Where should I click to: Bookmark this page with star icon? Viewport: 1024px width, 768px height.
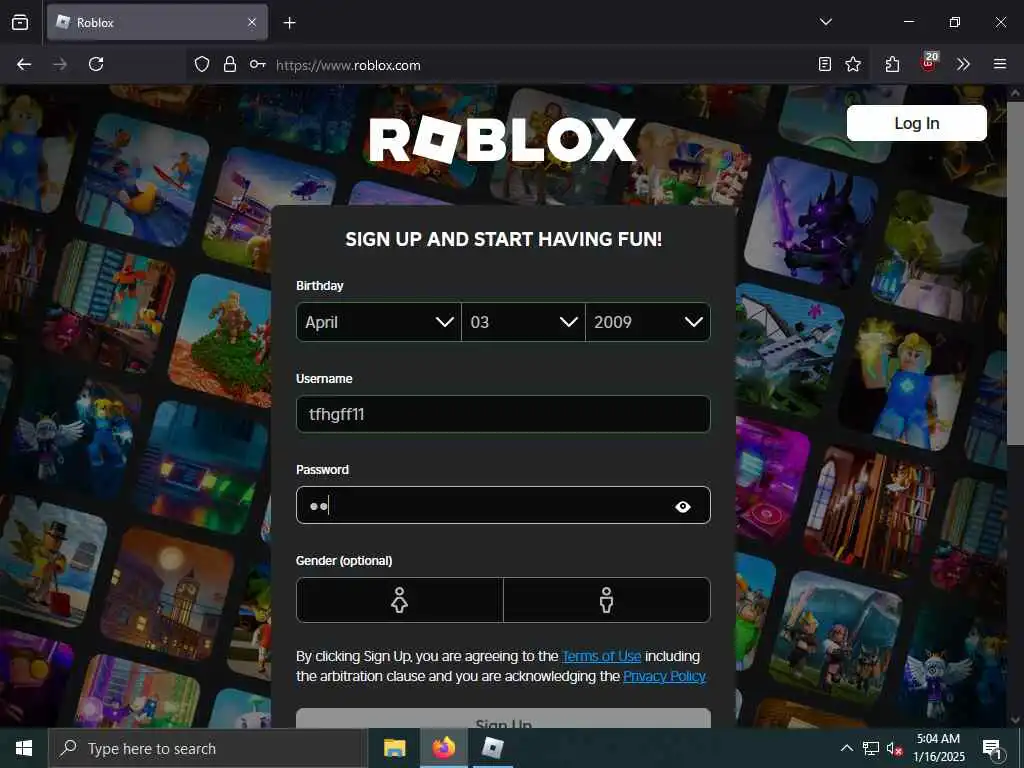click(853, 64)
